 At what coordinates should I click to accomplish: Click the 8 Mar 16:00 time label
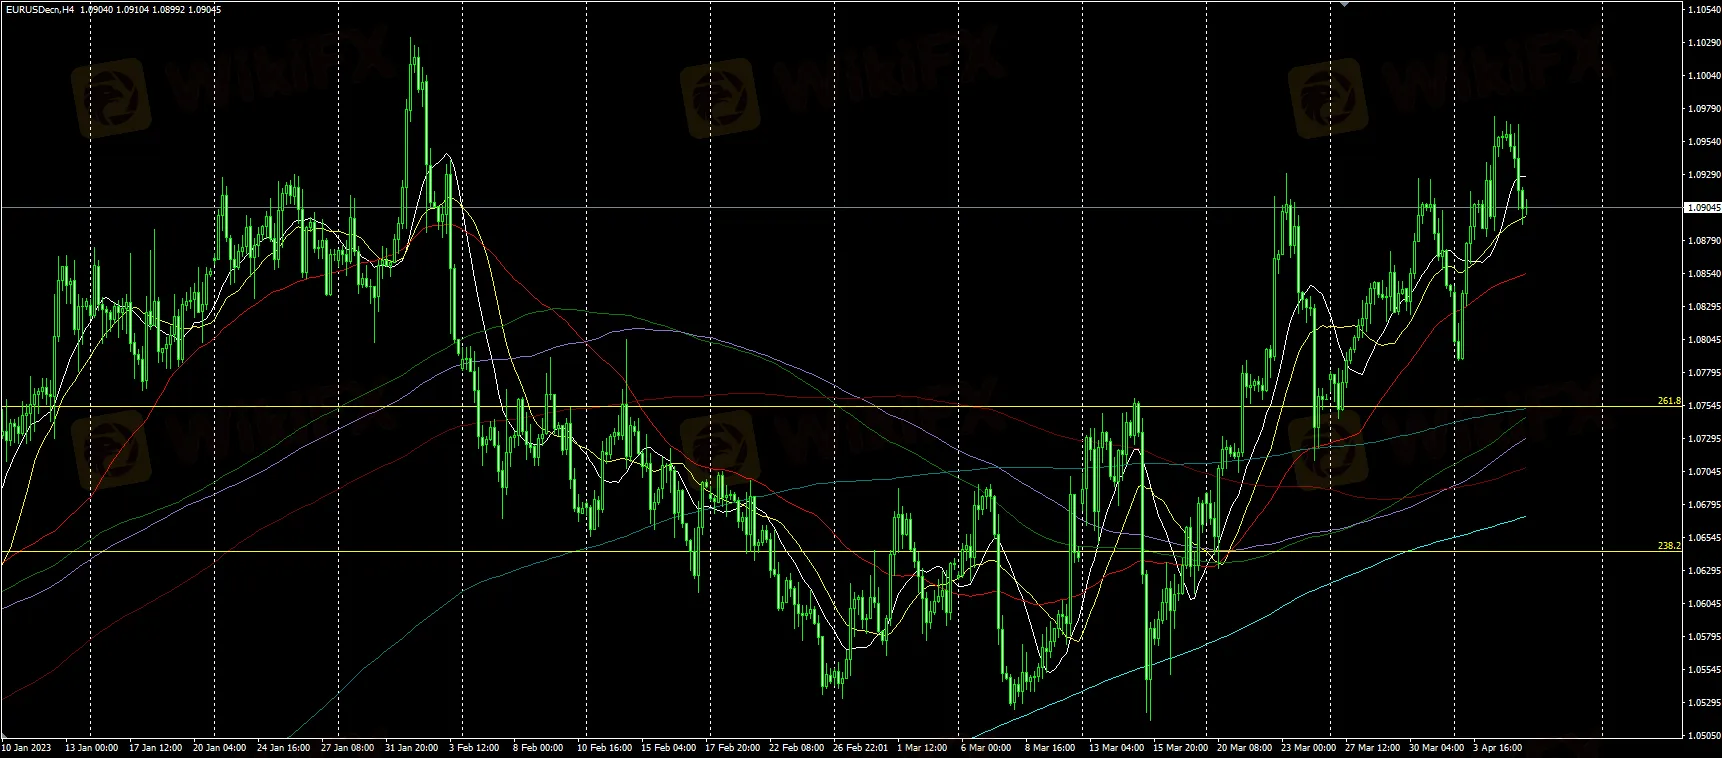[1050, 748]
